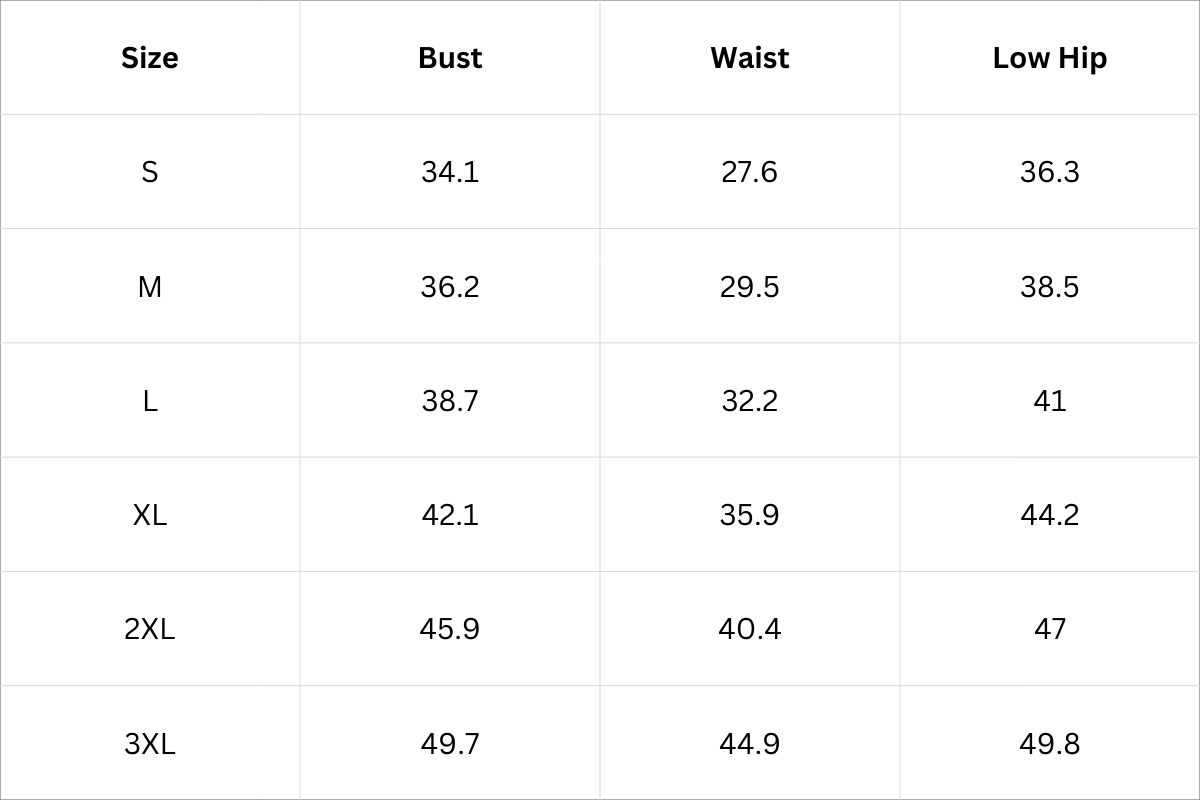This screenshot has width=1200, height=800.
Task: Click the S size row label
Action: coord(150,172)
